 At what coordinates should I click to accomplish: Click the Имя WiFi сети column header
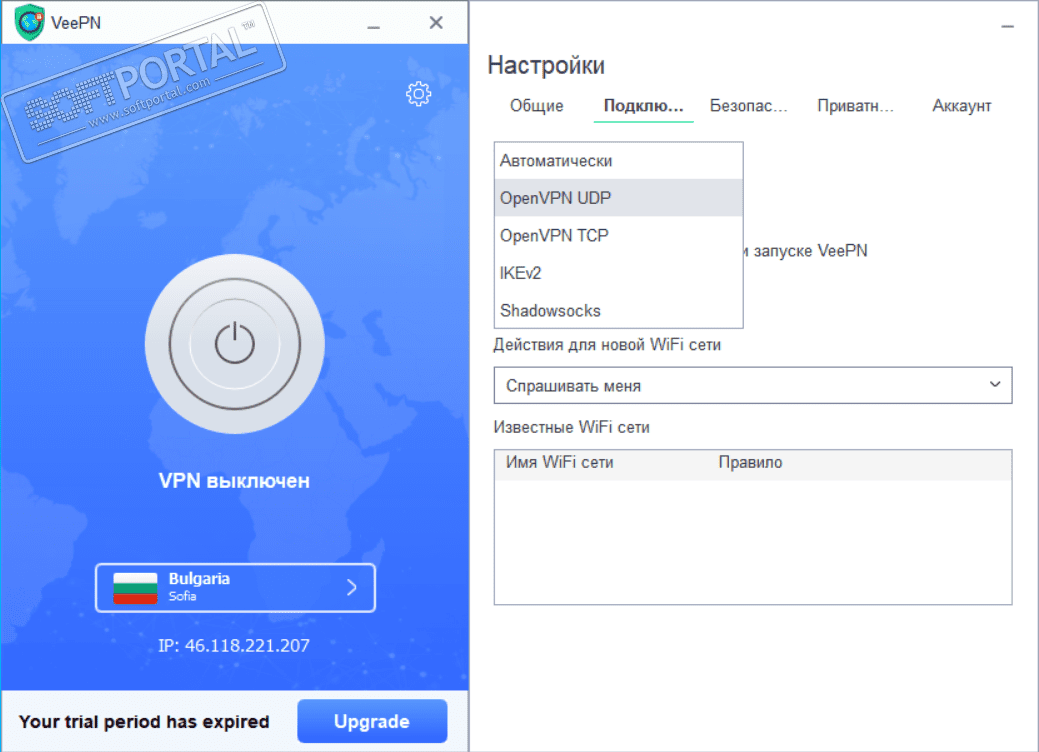560,462
